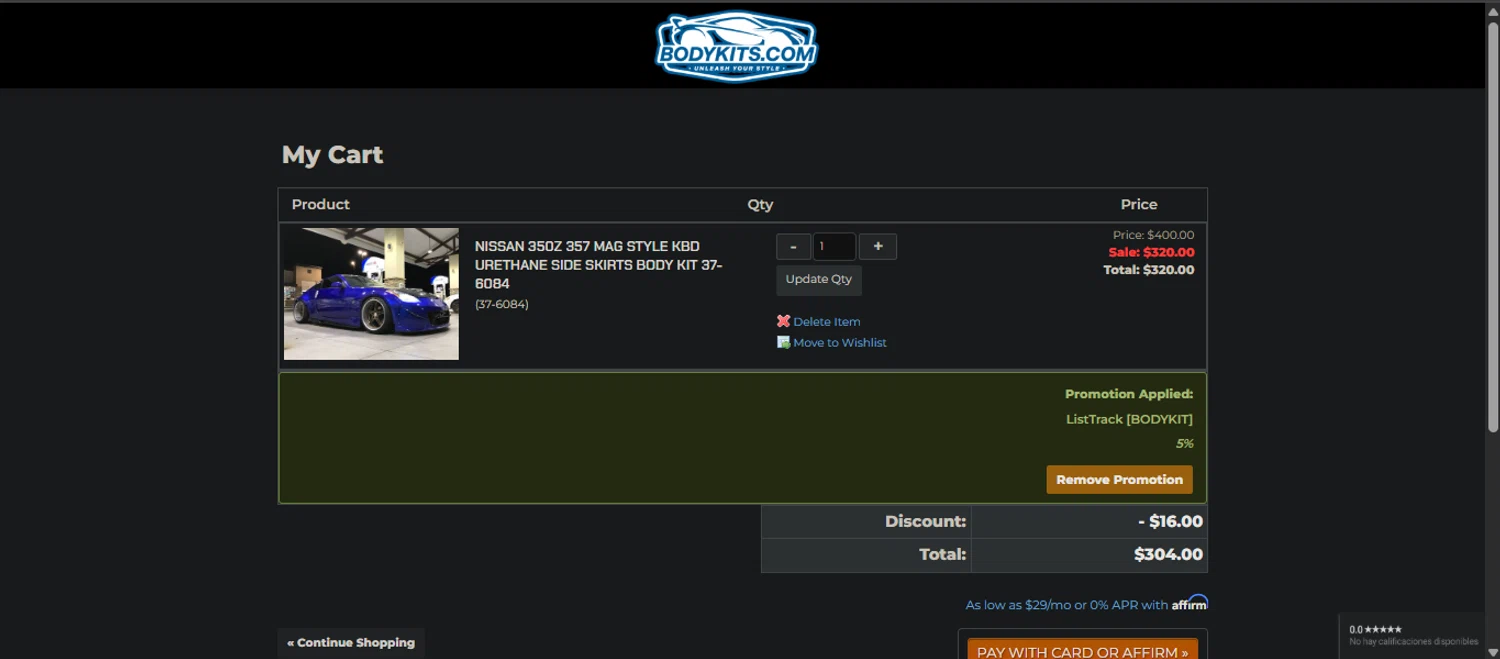Click the Promotion Applied label
Screen dimensions: 1500x659
point(1129,394)
